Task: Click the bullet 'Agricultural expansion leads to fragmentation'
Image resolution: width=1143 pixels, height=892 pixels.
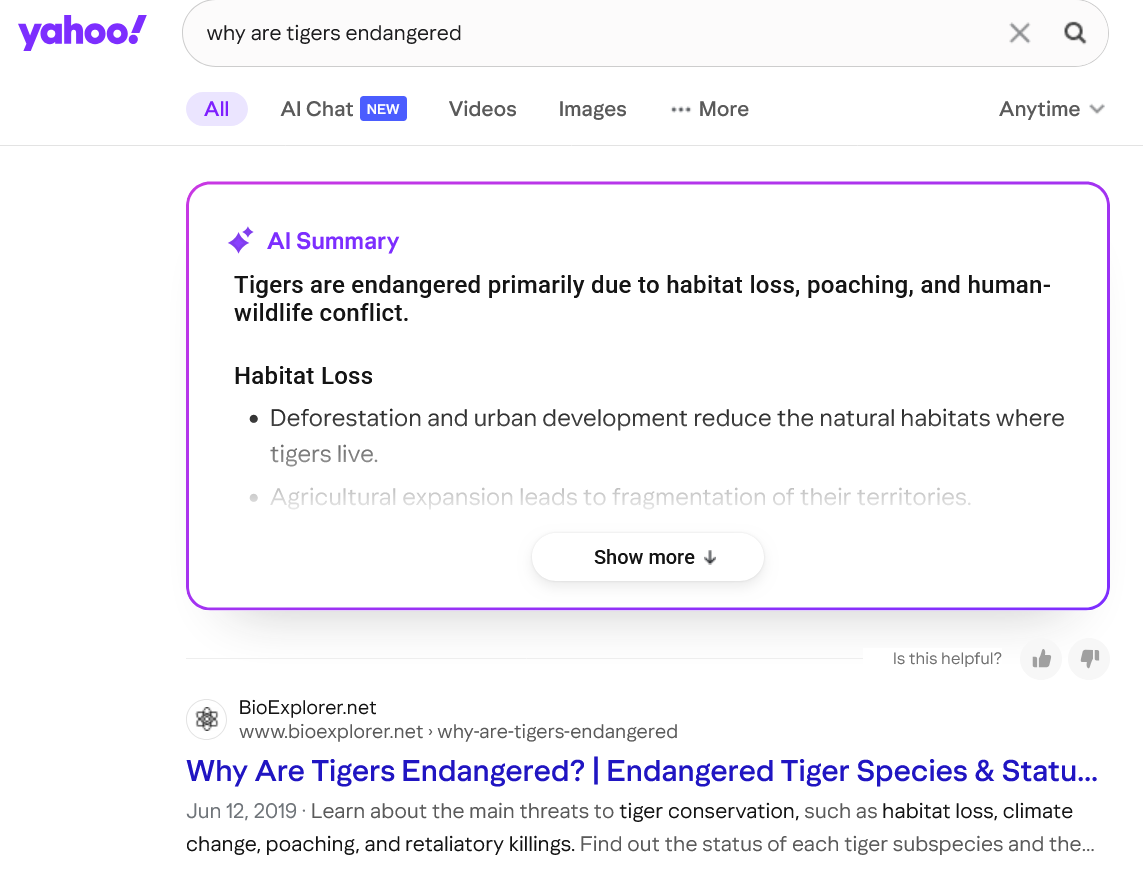Action: 620,496
